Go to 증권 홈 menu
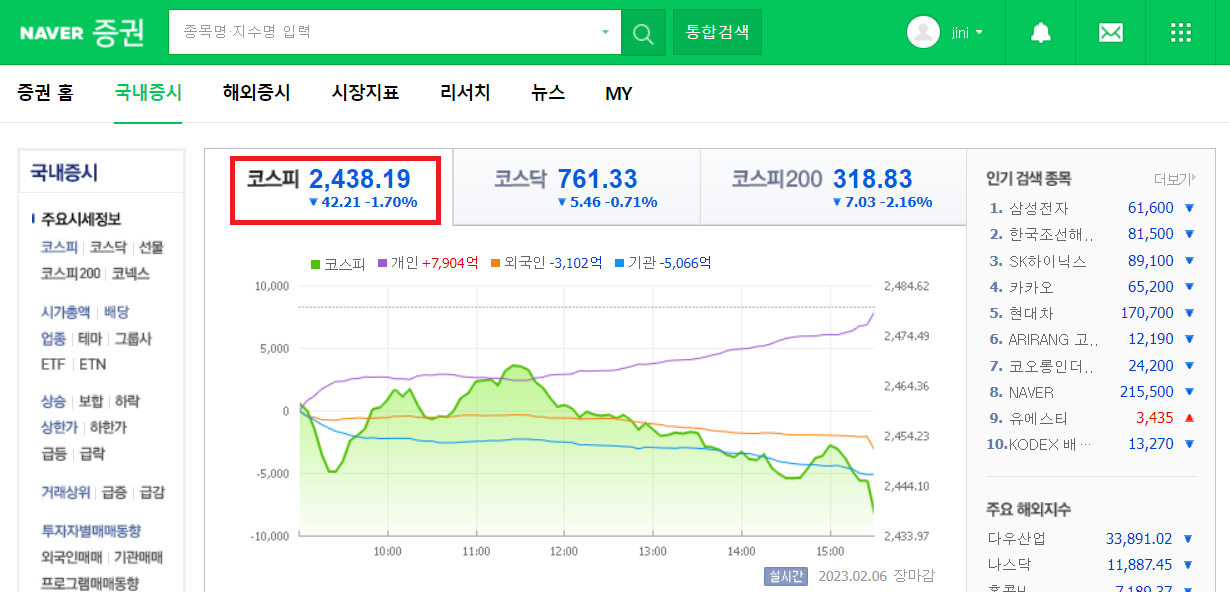 click(45, 93)
